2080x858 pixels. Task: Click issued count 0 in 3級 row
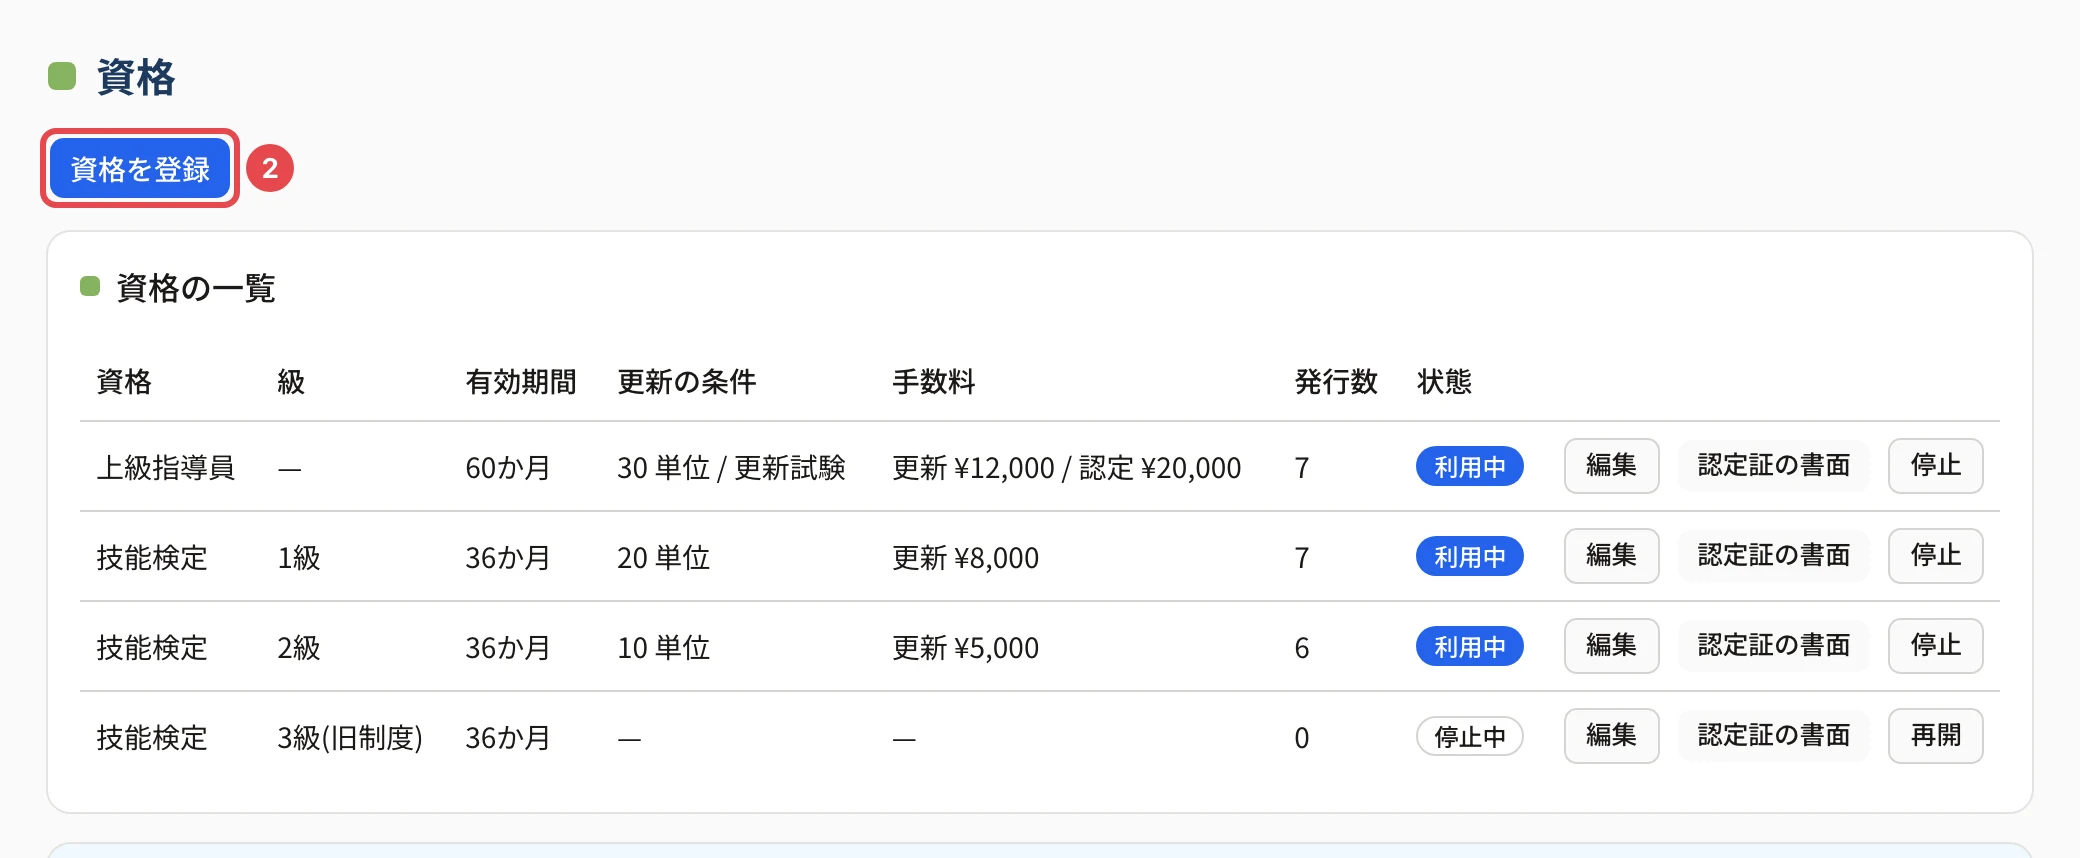(1301, 737)
